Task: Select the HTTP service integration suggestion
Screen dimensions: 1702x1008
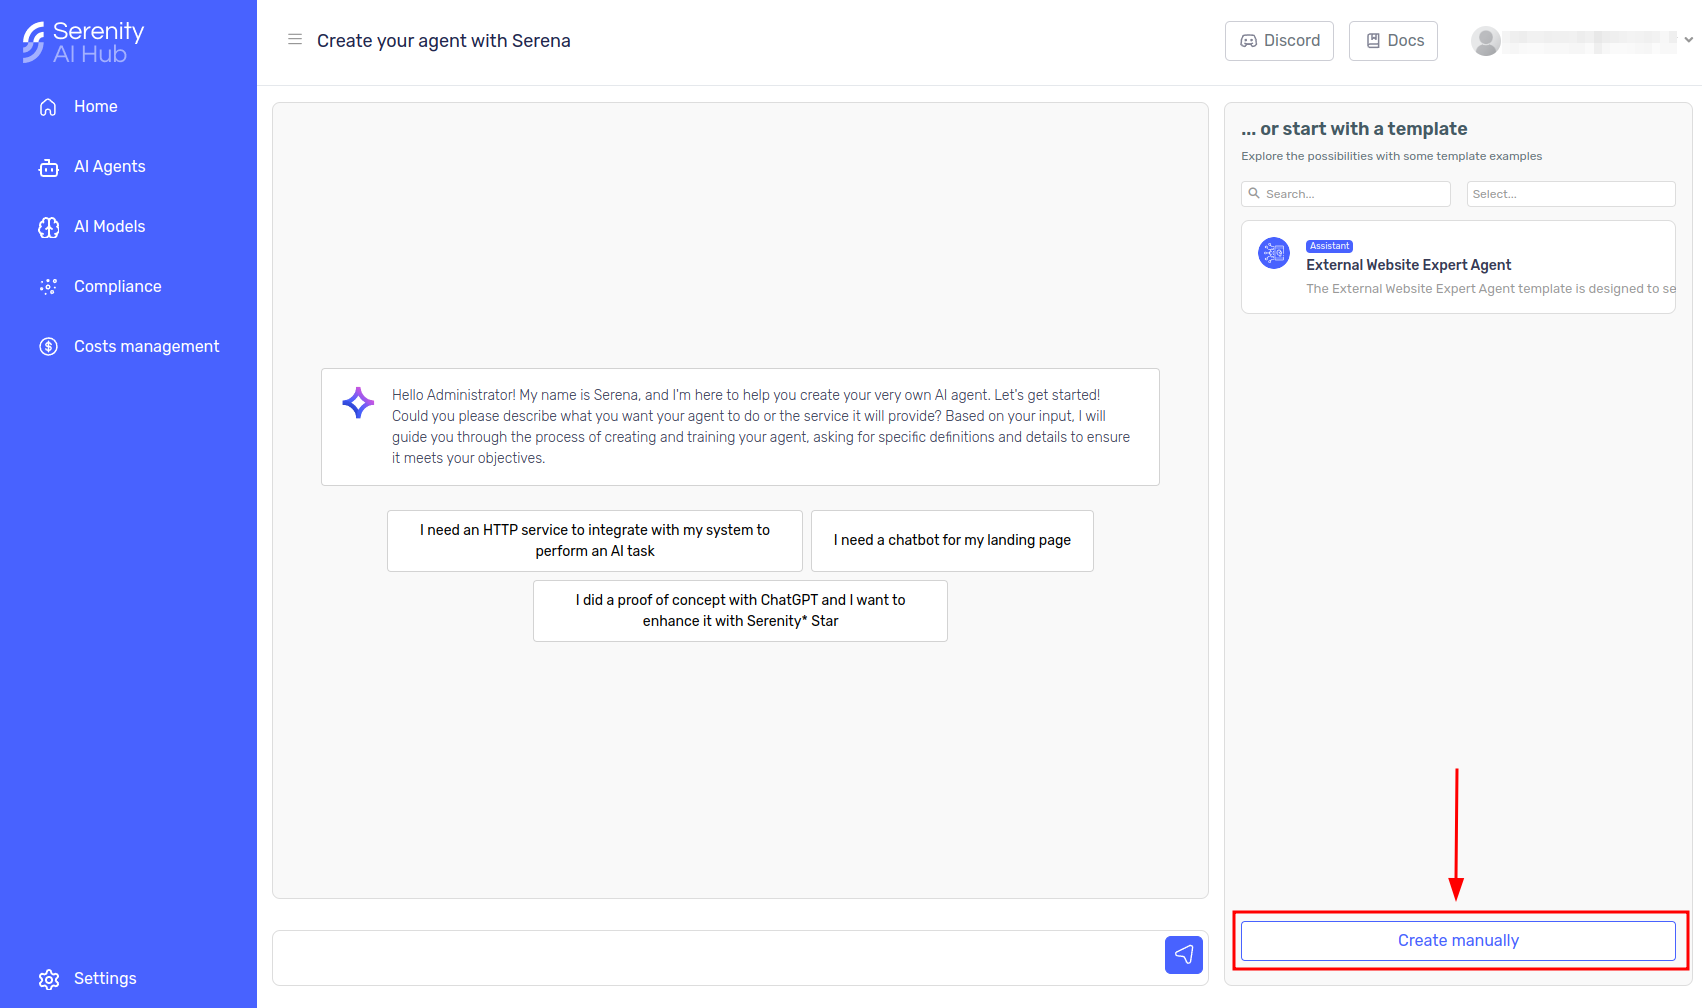Action: pyautogui.click(x=595, y=541)
